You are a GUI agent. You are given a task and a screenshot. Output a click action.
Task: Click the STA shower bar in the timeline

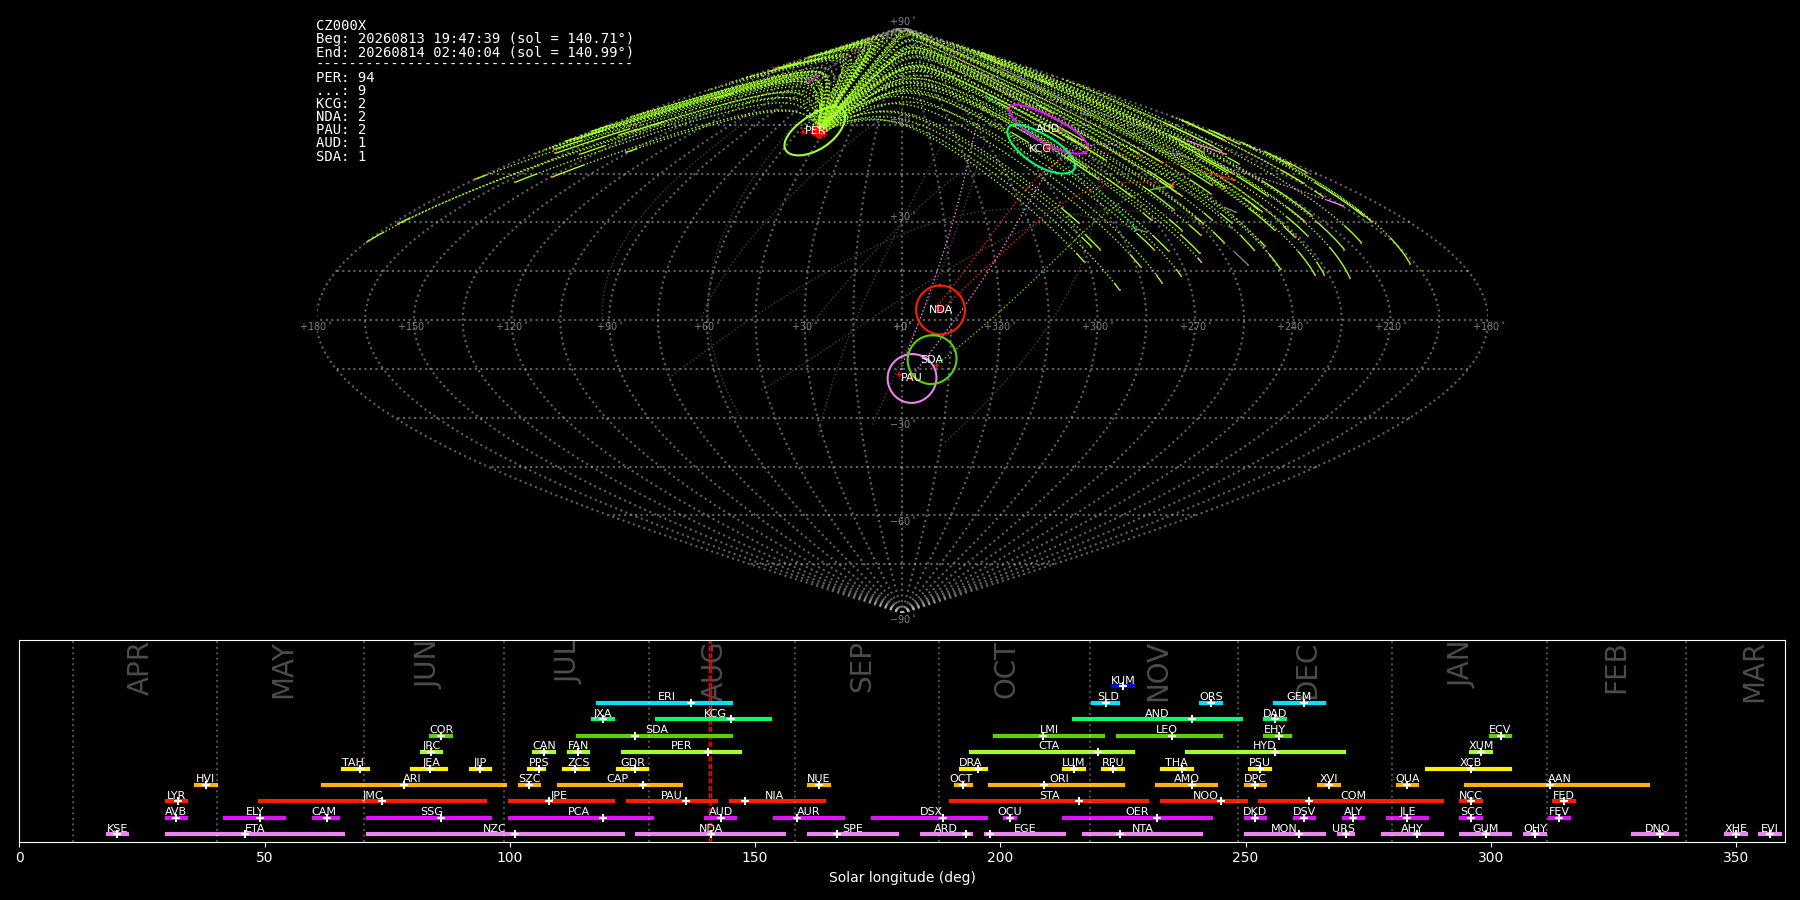point(1049,801)
